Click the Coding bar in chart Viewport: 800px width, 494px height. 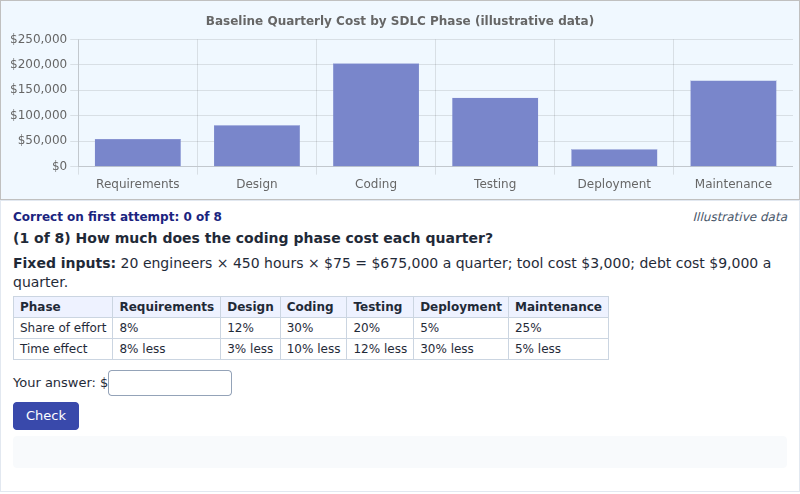(x=376, y=115)
